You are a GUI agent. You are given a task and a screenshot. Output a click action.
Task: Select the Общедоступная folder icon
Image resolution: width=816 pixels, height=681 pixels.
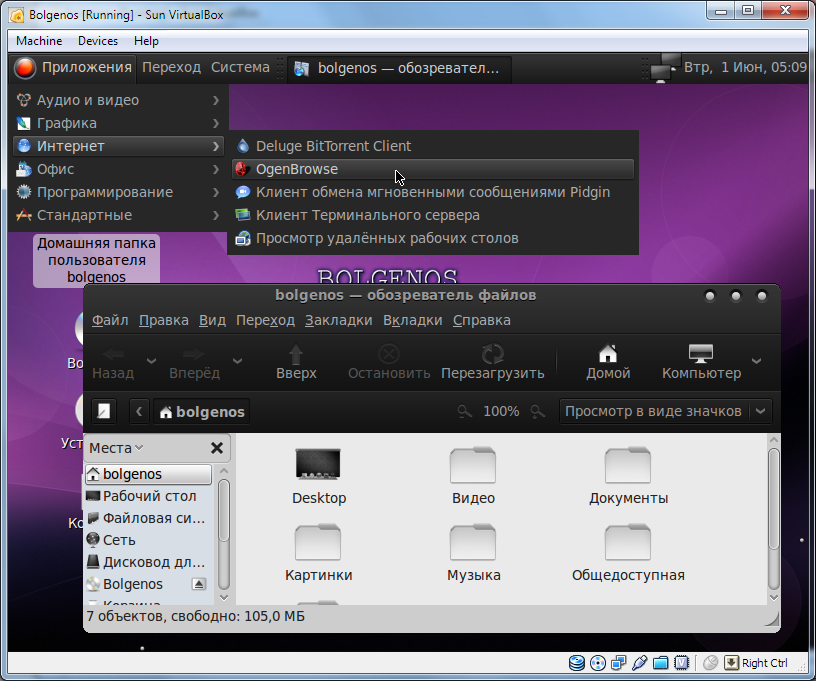[628, 542]
